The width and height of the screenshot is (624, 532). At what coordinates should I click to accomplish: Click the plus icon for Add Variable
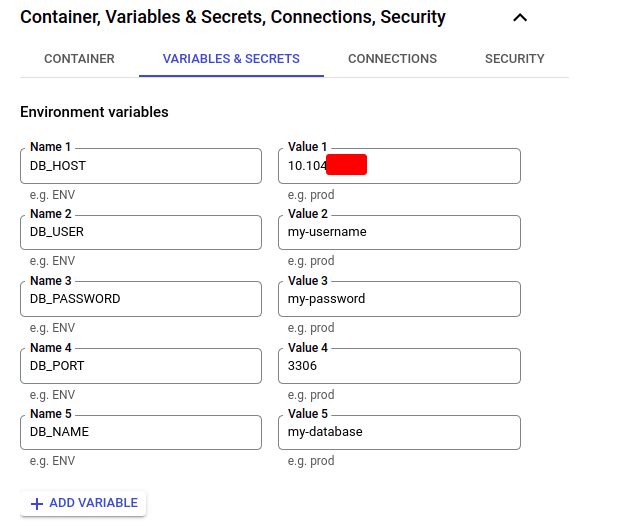37,503
